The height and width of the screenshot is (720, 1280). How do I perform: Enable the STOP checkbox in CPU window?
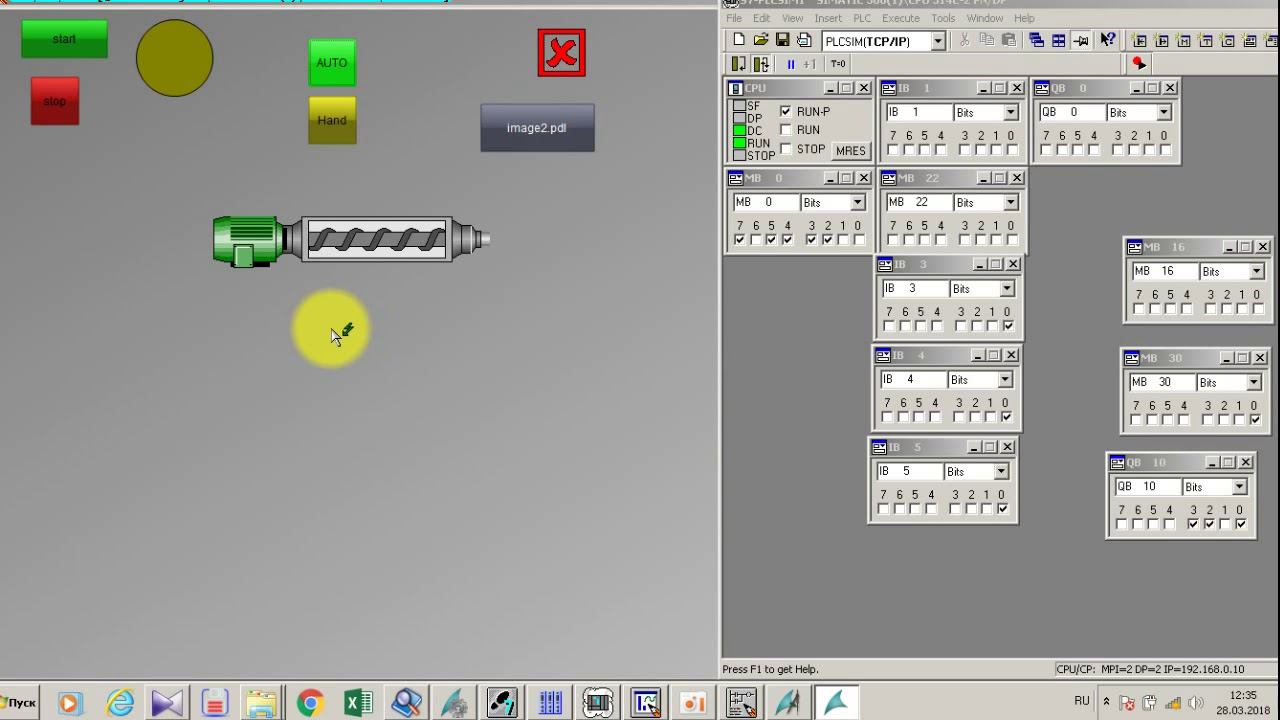pyautogui.click(x=786, y=149)
